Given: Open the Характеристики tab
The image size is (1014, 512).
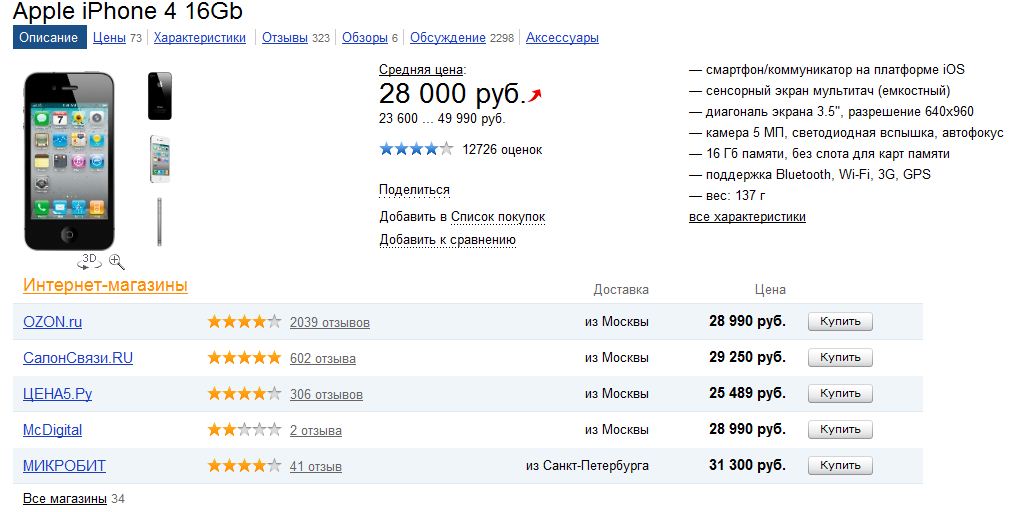Looking at the screenshot, I should tap(200, 38).
